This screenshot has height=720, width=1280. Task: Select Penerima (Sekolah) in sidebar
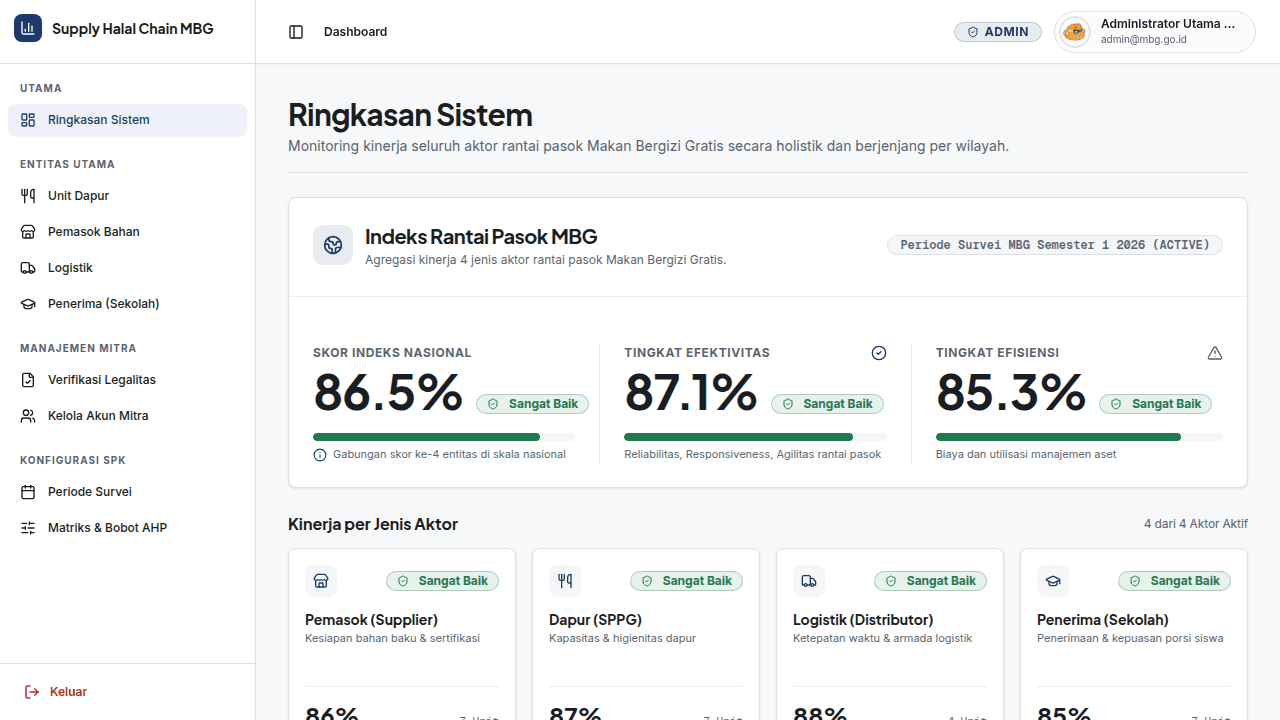(x=127, y=304)
